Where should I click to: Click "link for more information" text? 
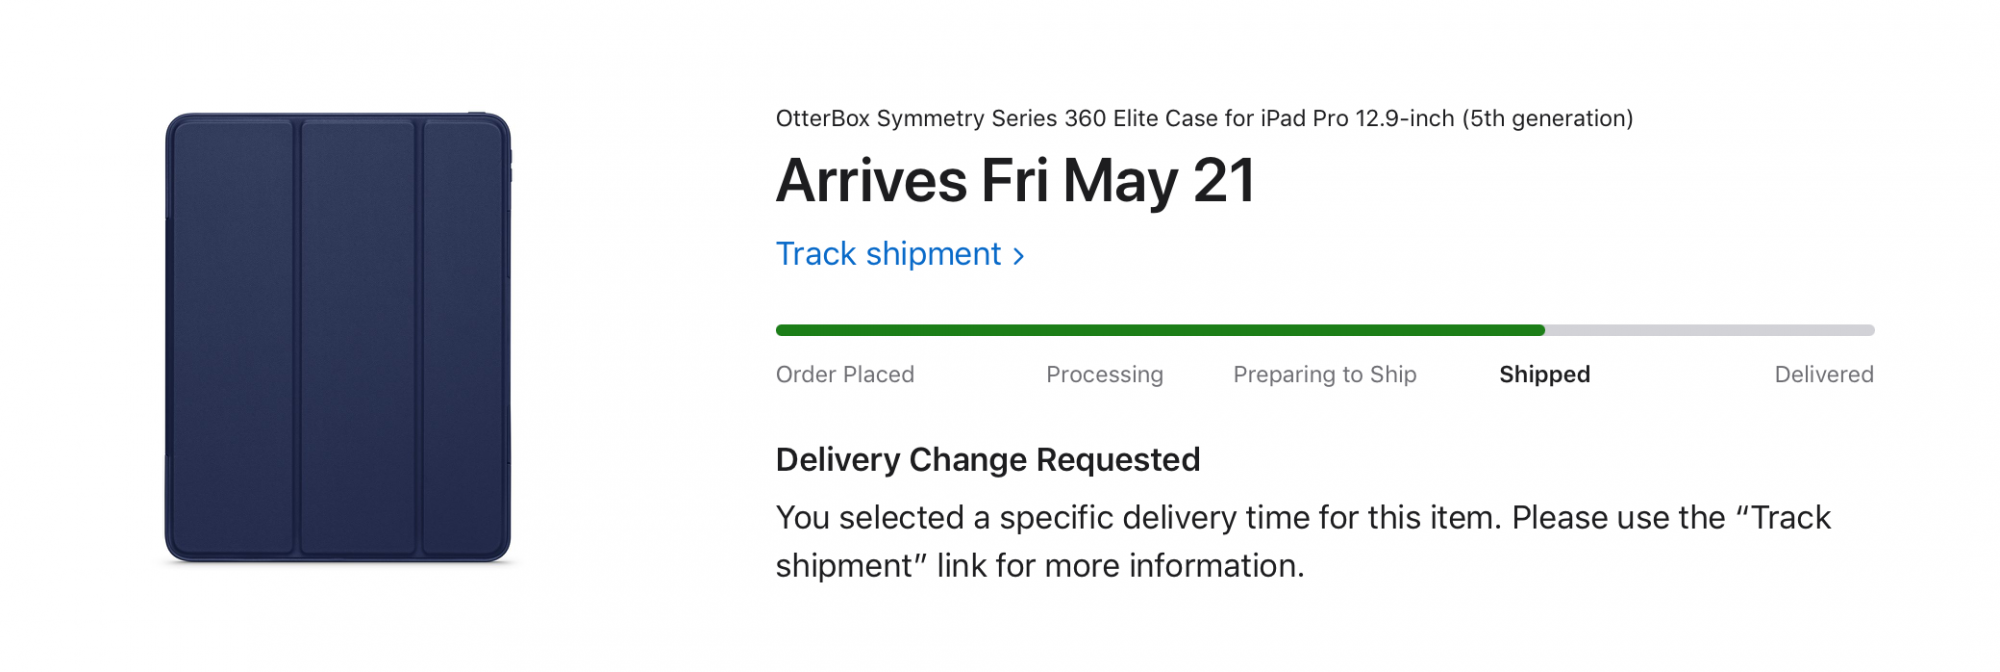pos(1120,566)
